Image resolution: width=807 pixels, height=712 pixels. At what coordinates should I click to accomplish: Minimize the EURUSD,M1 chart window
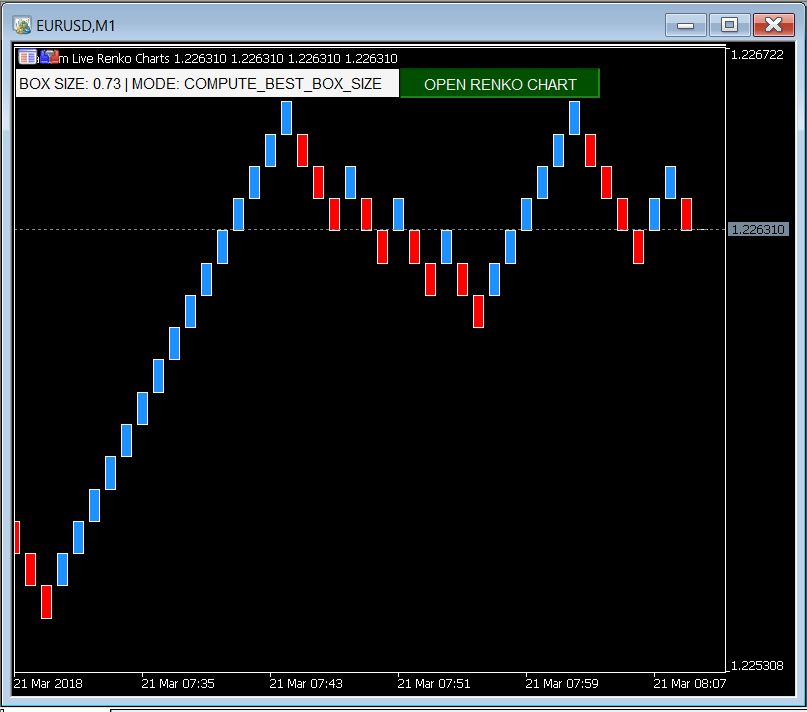pos(685,25)
